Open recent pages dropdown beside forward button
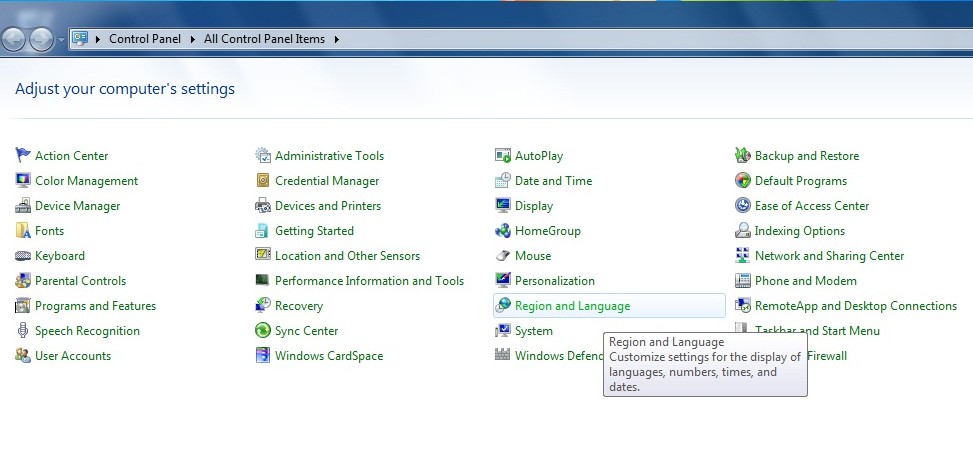Screen dimensions: 973x459 (61, 40)
